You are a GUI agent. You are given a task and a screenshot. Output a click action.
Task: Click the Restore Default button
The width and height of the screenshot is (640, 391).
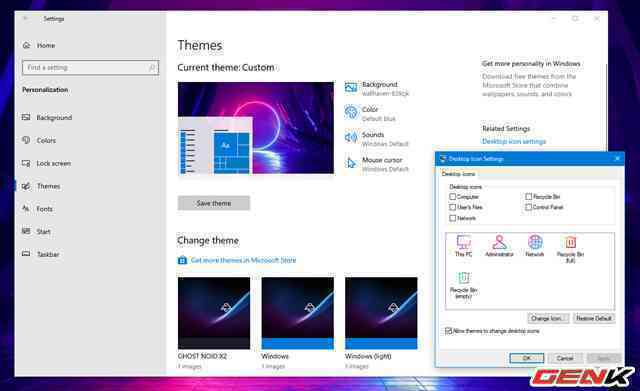[x=593, y=318]
